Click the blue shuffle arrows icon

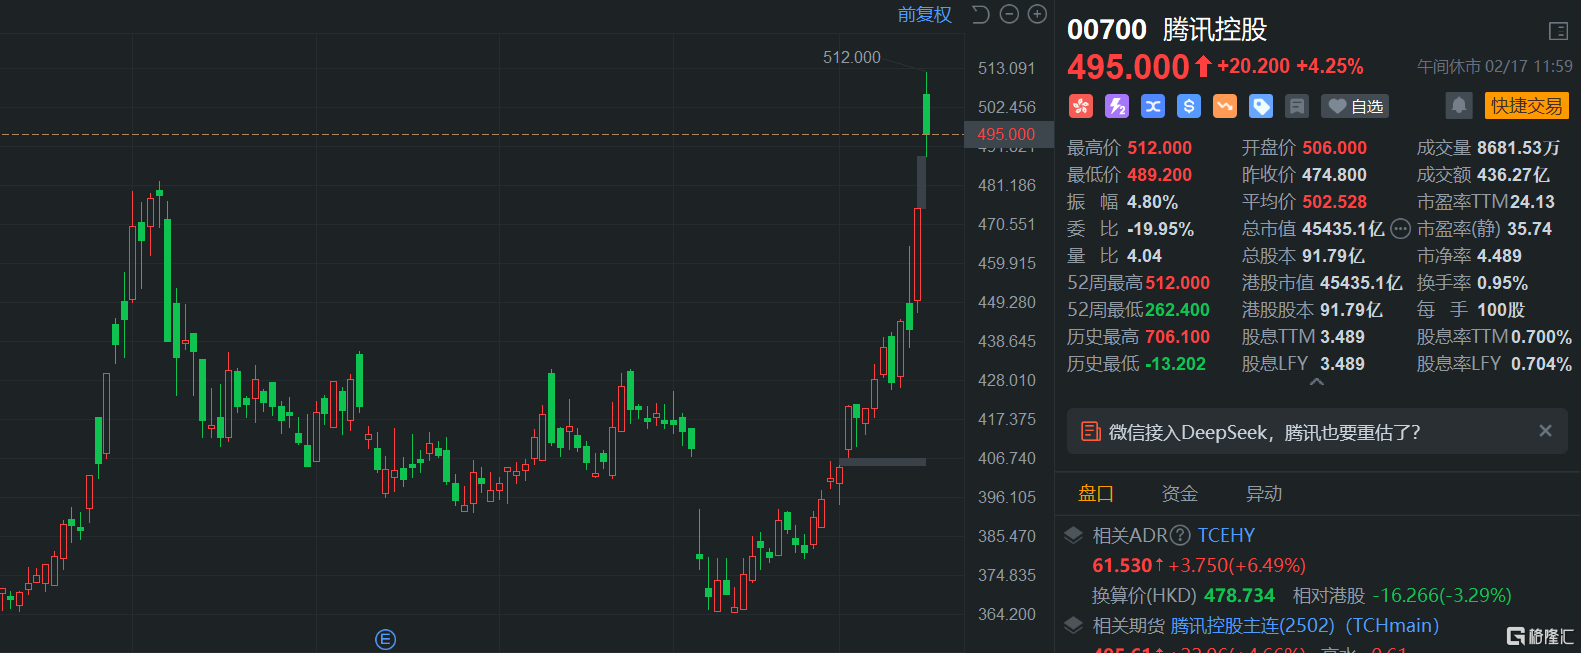click(x=1153, y=106)
